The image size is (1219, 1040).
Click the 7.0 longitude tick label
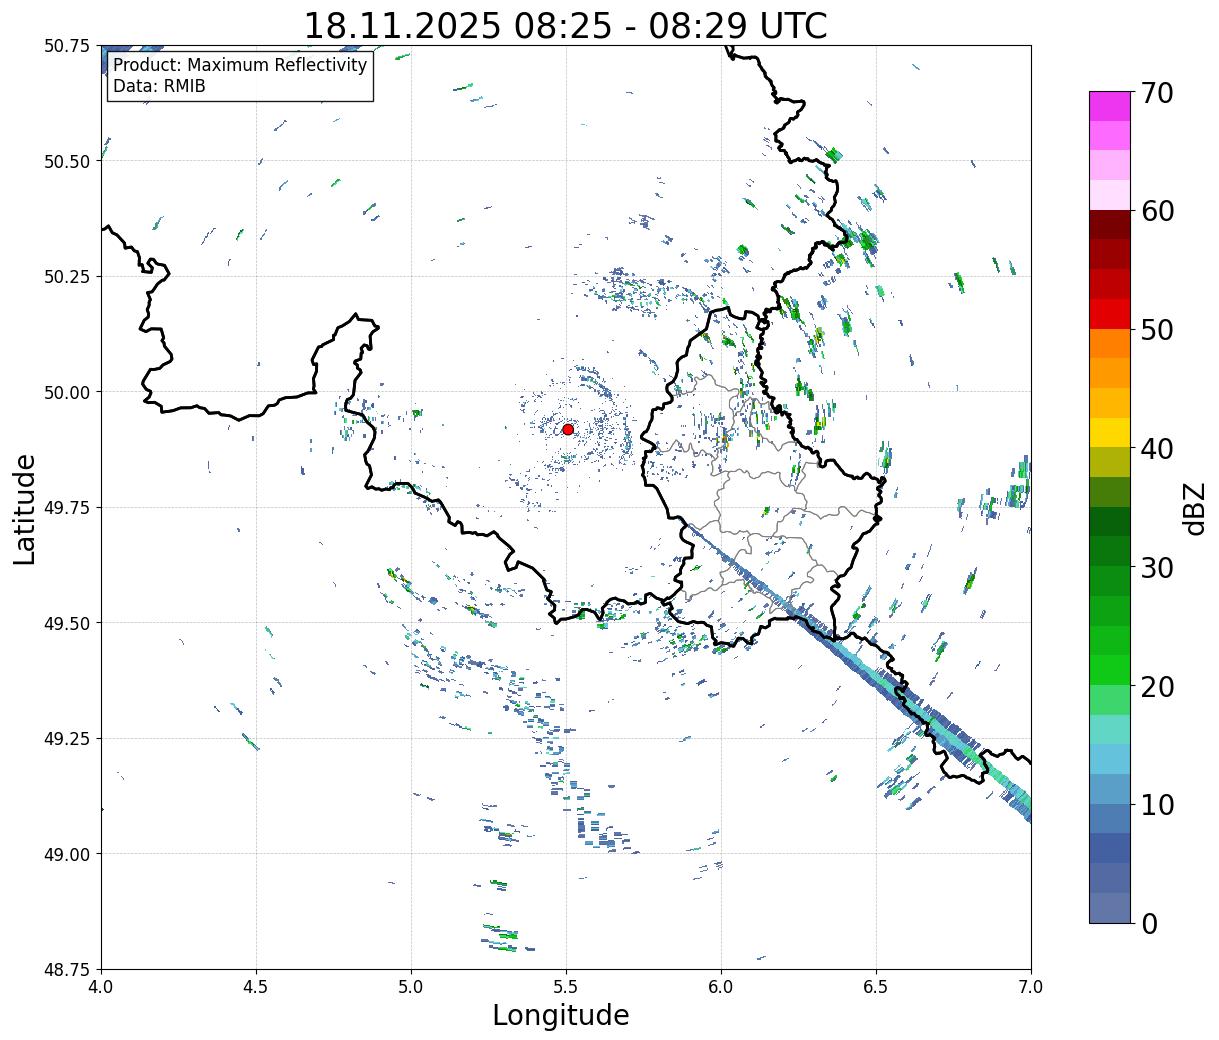point(1031,987)
